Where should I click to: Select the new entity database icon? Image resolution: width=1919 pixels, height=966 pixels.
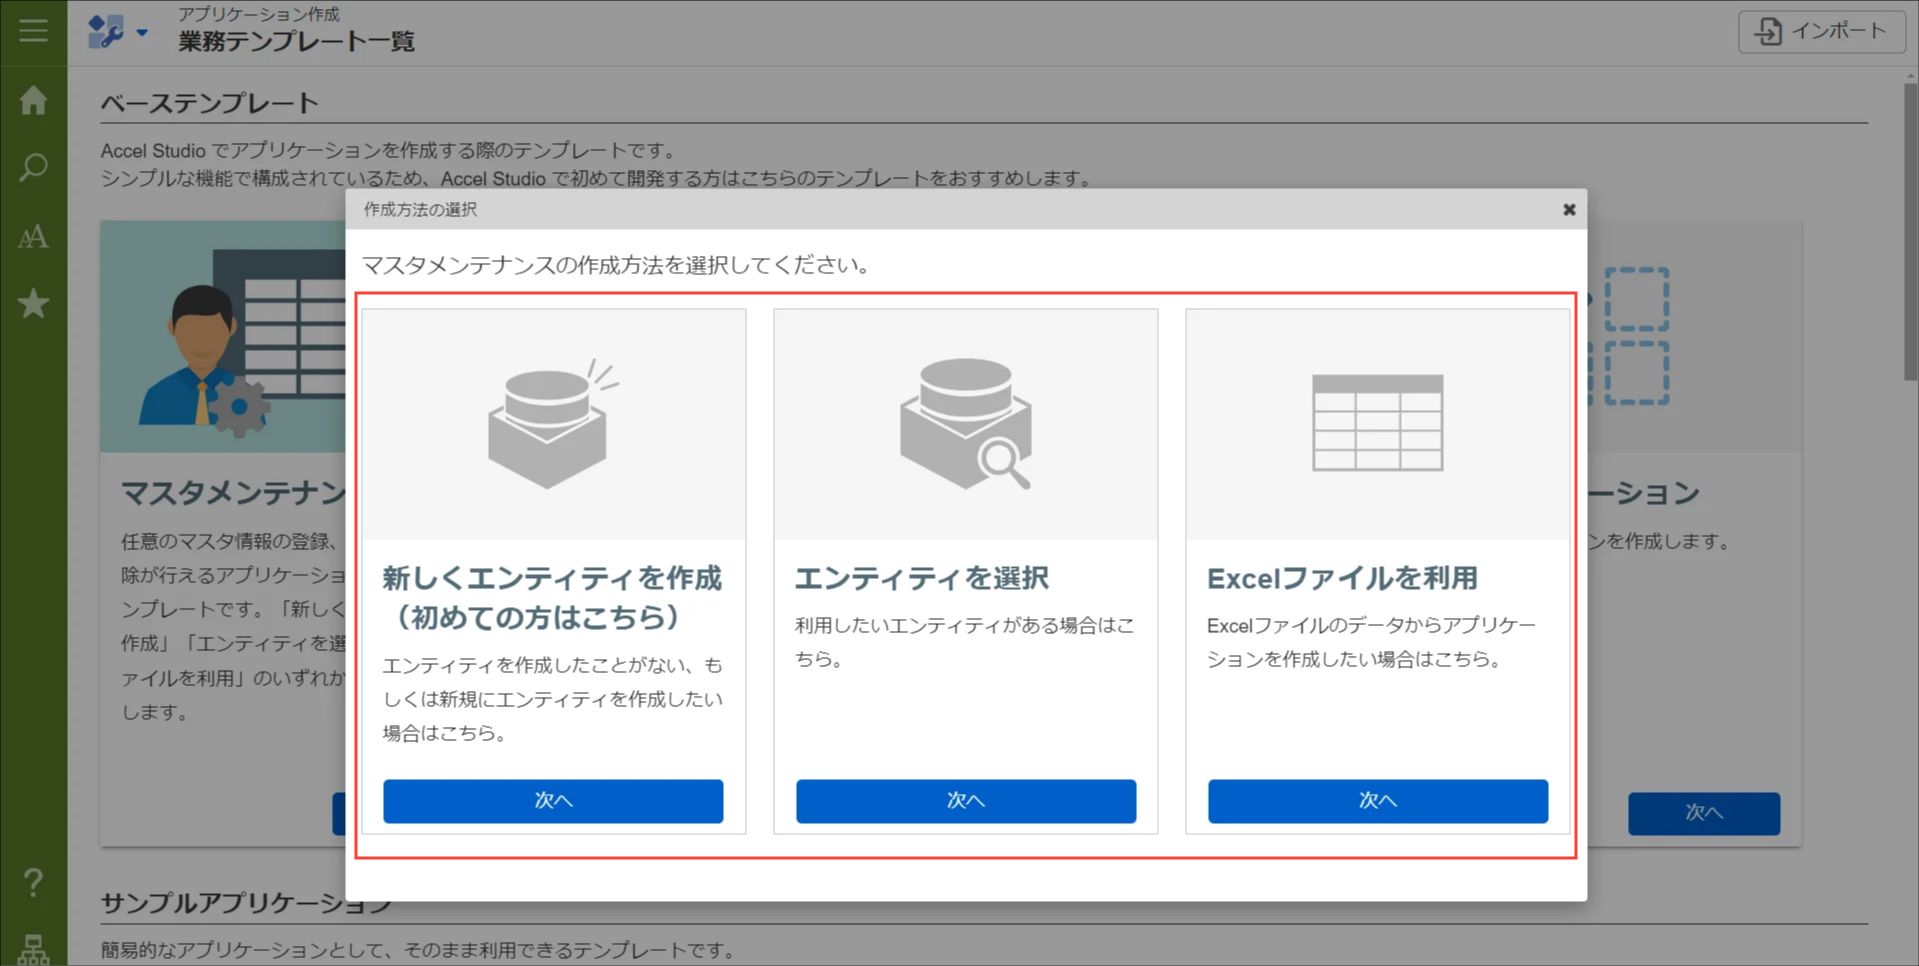tap(553, 424)
